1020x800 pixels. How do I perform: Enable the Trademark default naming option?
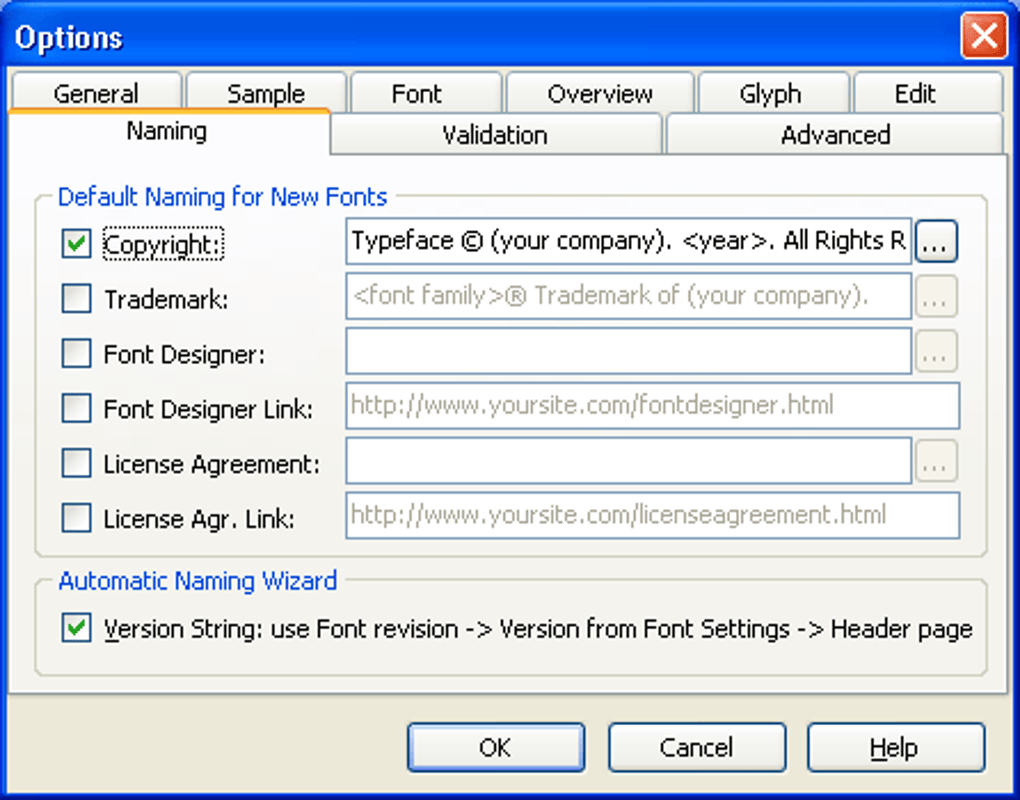pyautogui.click(x=75, y=297)
